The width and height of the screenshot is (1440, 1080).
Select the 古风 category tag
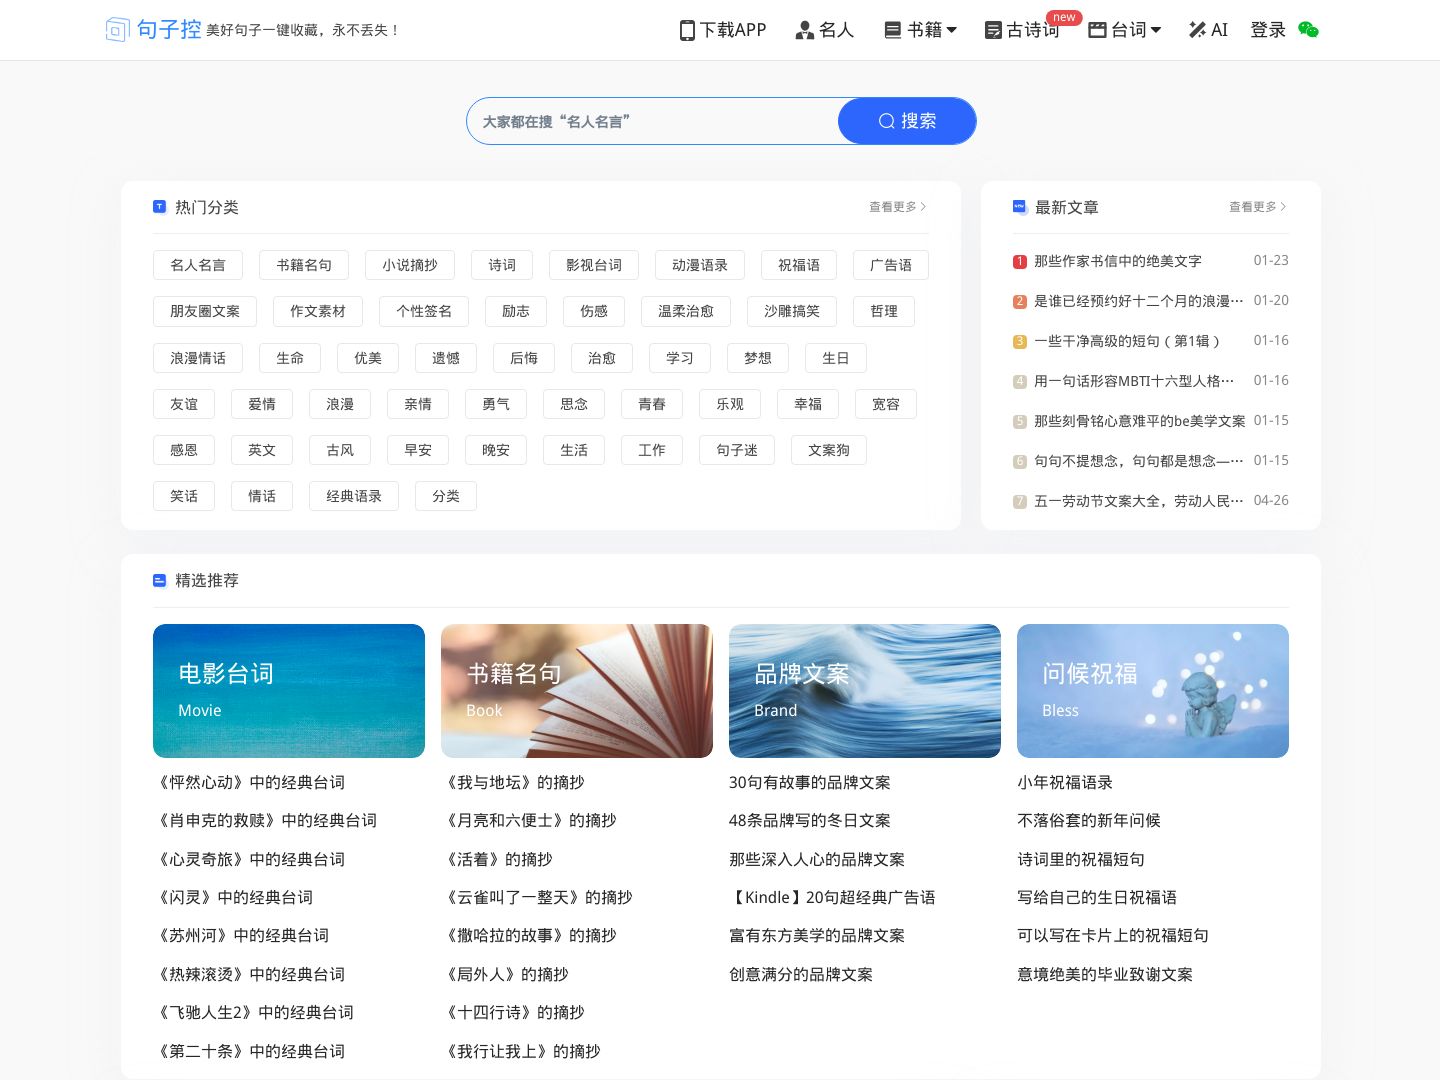(x=340, y=450)
